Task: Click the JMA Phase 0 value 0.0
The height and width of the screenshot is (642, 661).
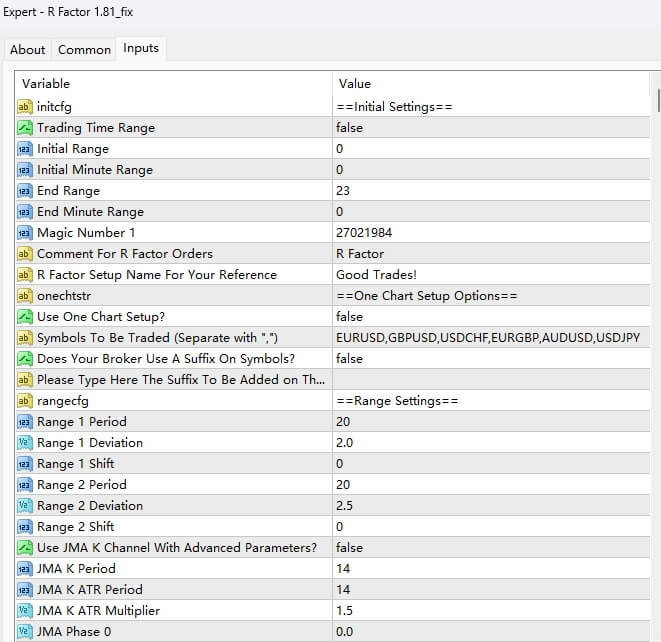Action: point(344,631)
